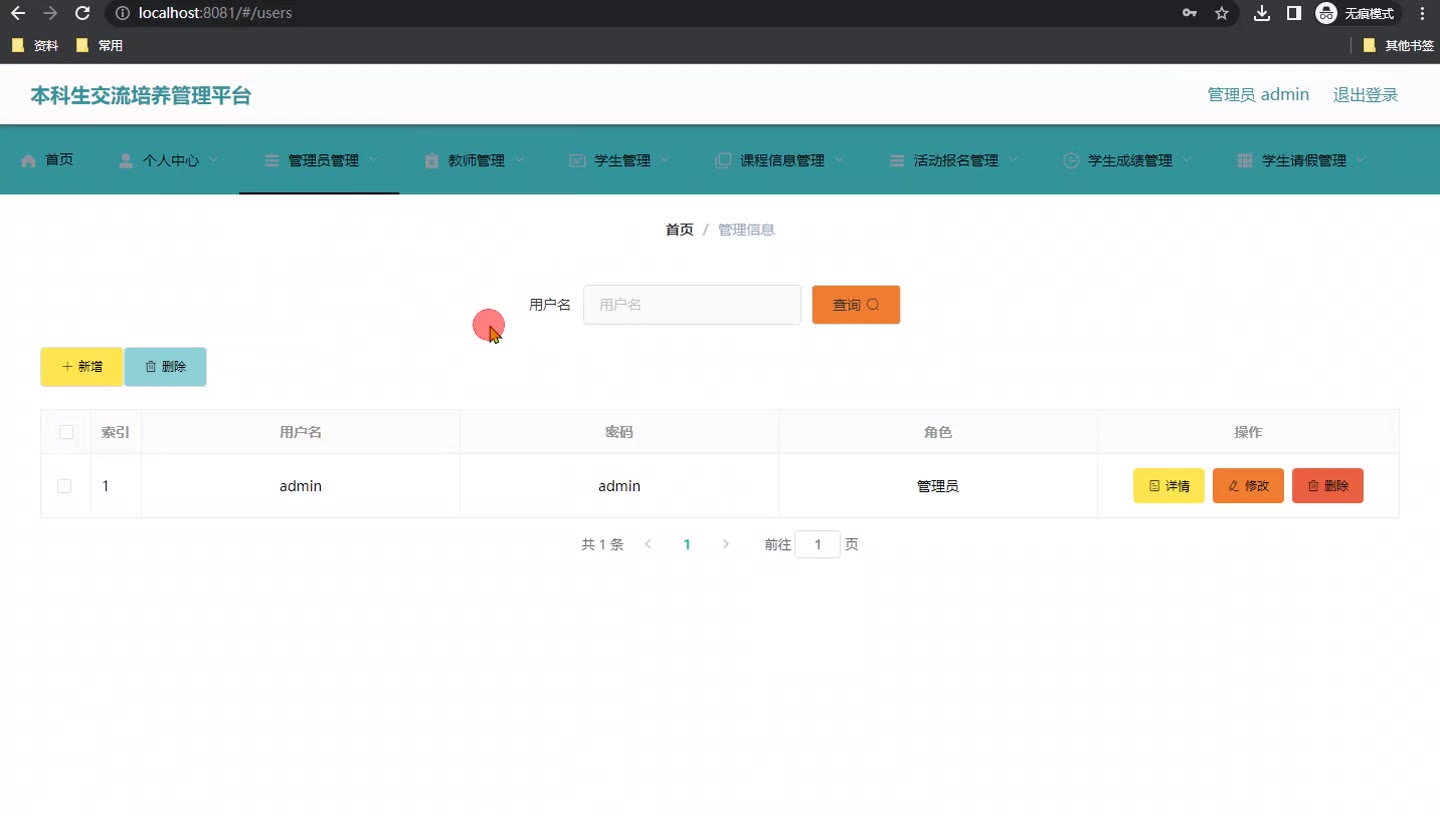Open the 常用 bookmark folder

click(99, 45)
